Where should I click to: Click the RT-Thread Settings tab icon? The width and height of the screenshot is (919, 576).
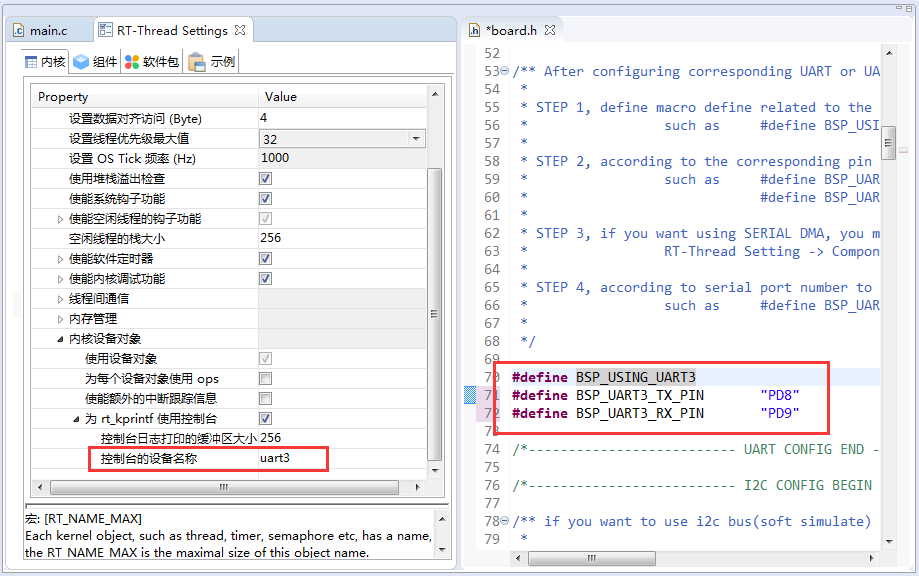pyautogui.click(x=105, y=31)
